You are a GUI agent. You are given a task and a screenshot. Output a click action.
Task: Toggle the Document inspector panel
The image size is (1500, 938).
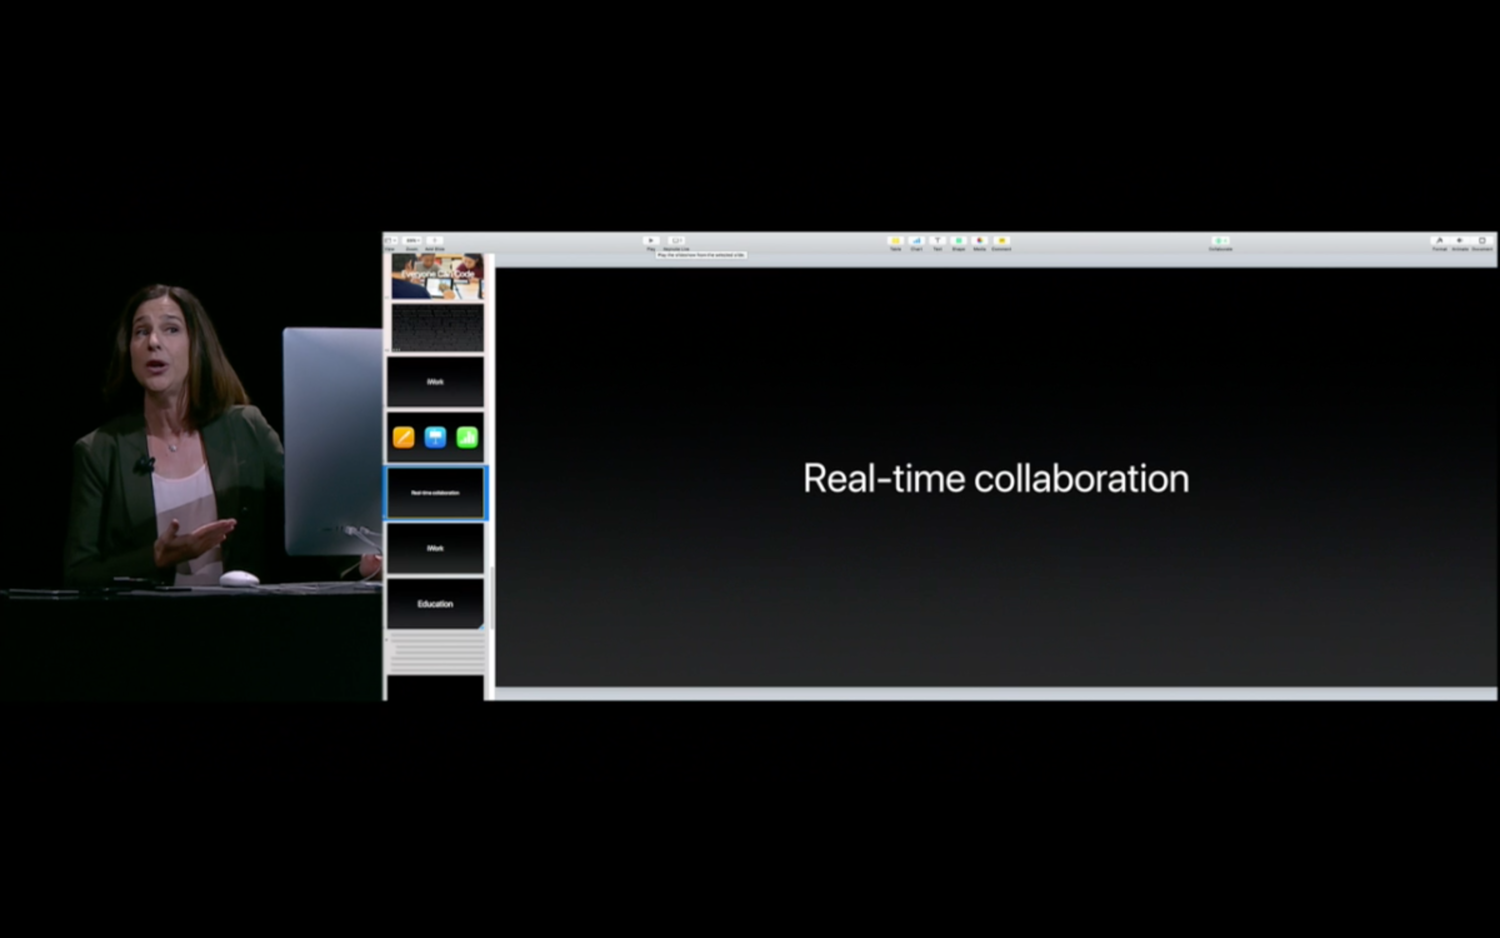coord(1482,241)
